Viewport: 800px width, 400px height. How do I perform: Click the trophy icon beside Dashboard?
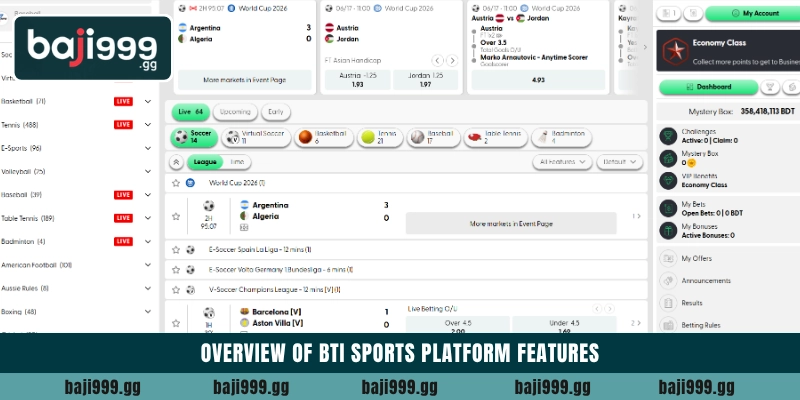click(x=770, y=87)
